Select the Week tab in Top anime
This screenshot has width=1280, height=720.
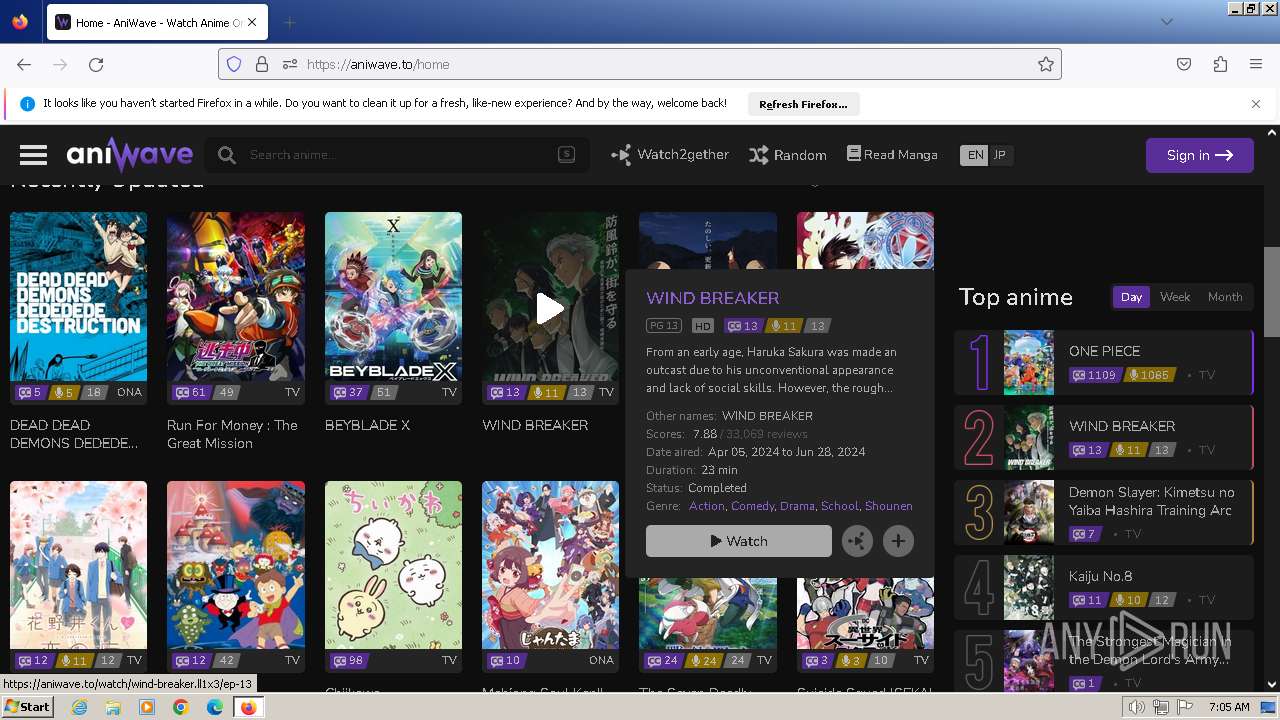1175,297
